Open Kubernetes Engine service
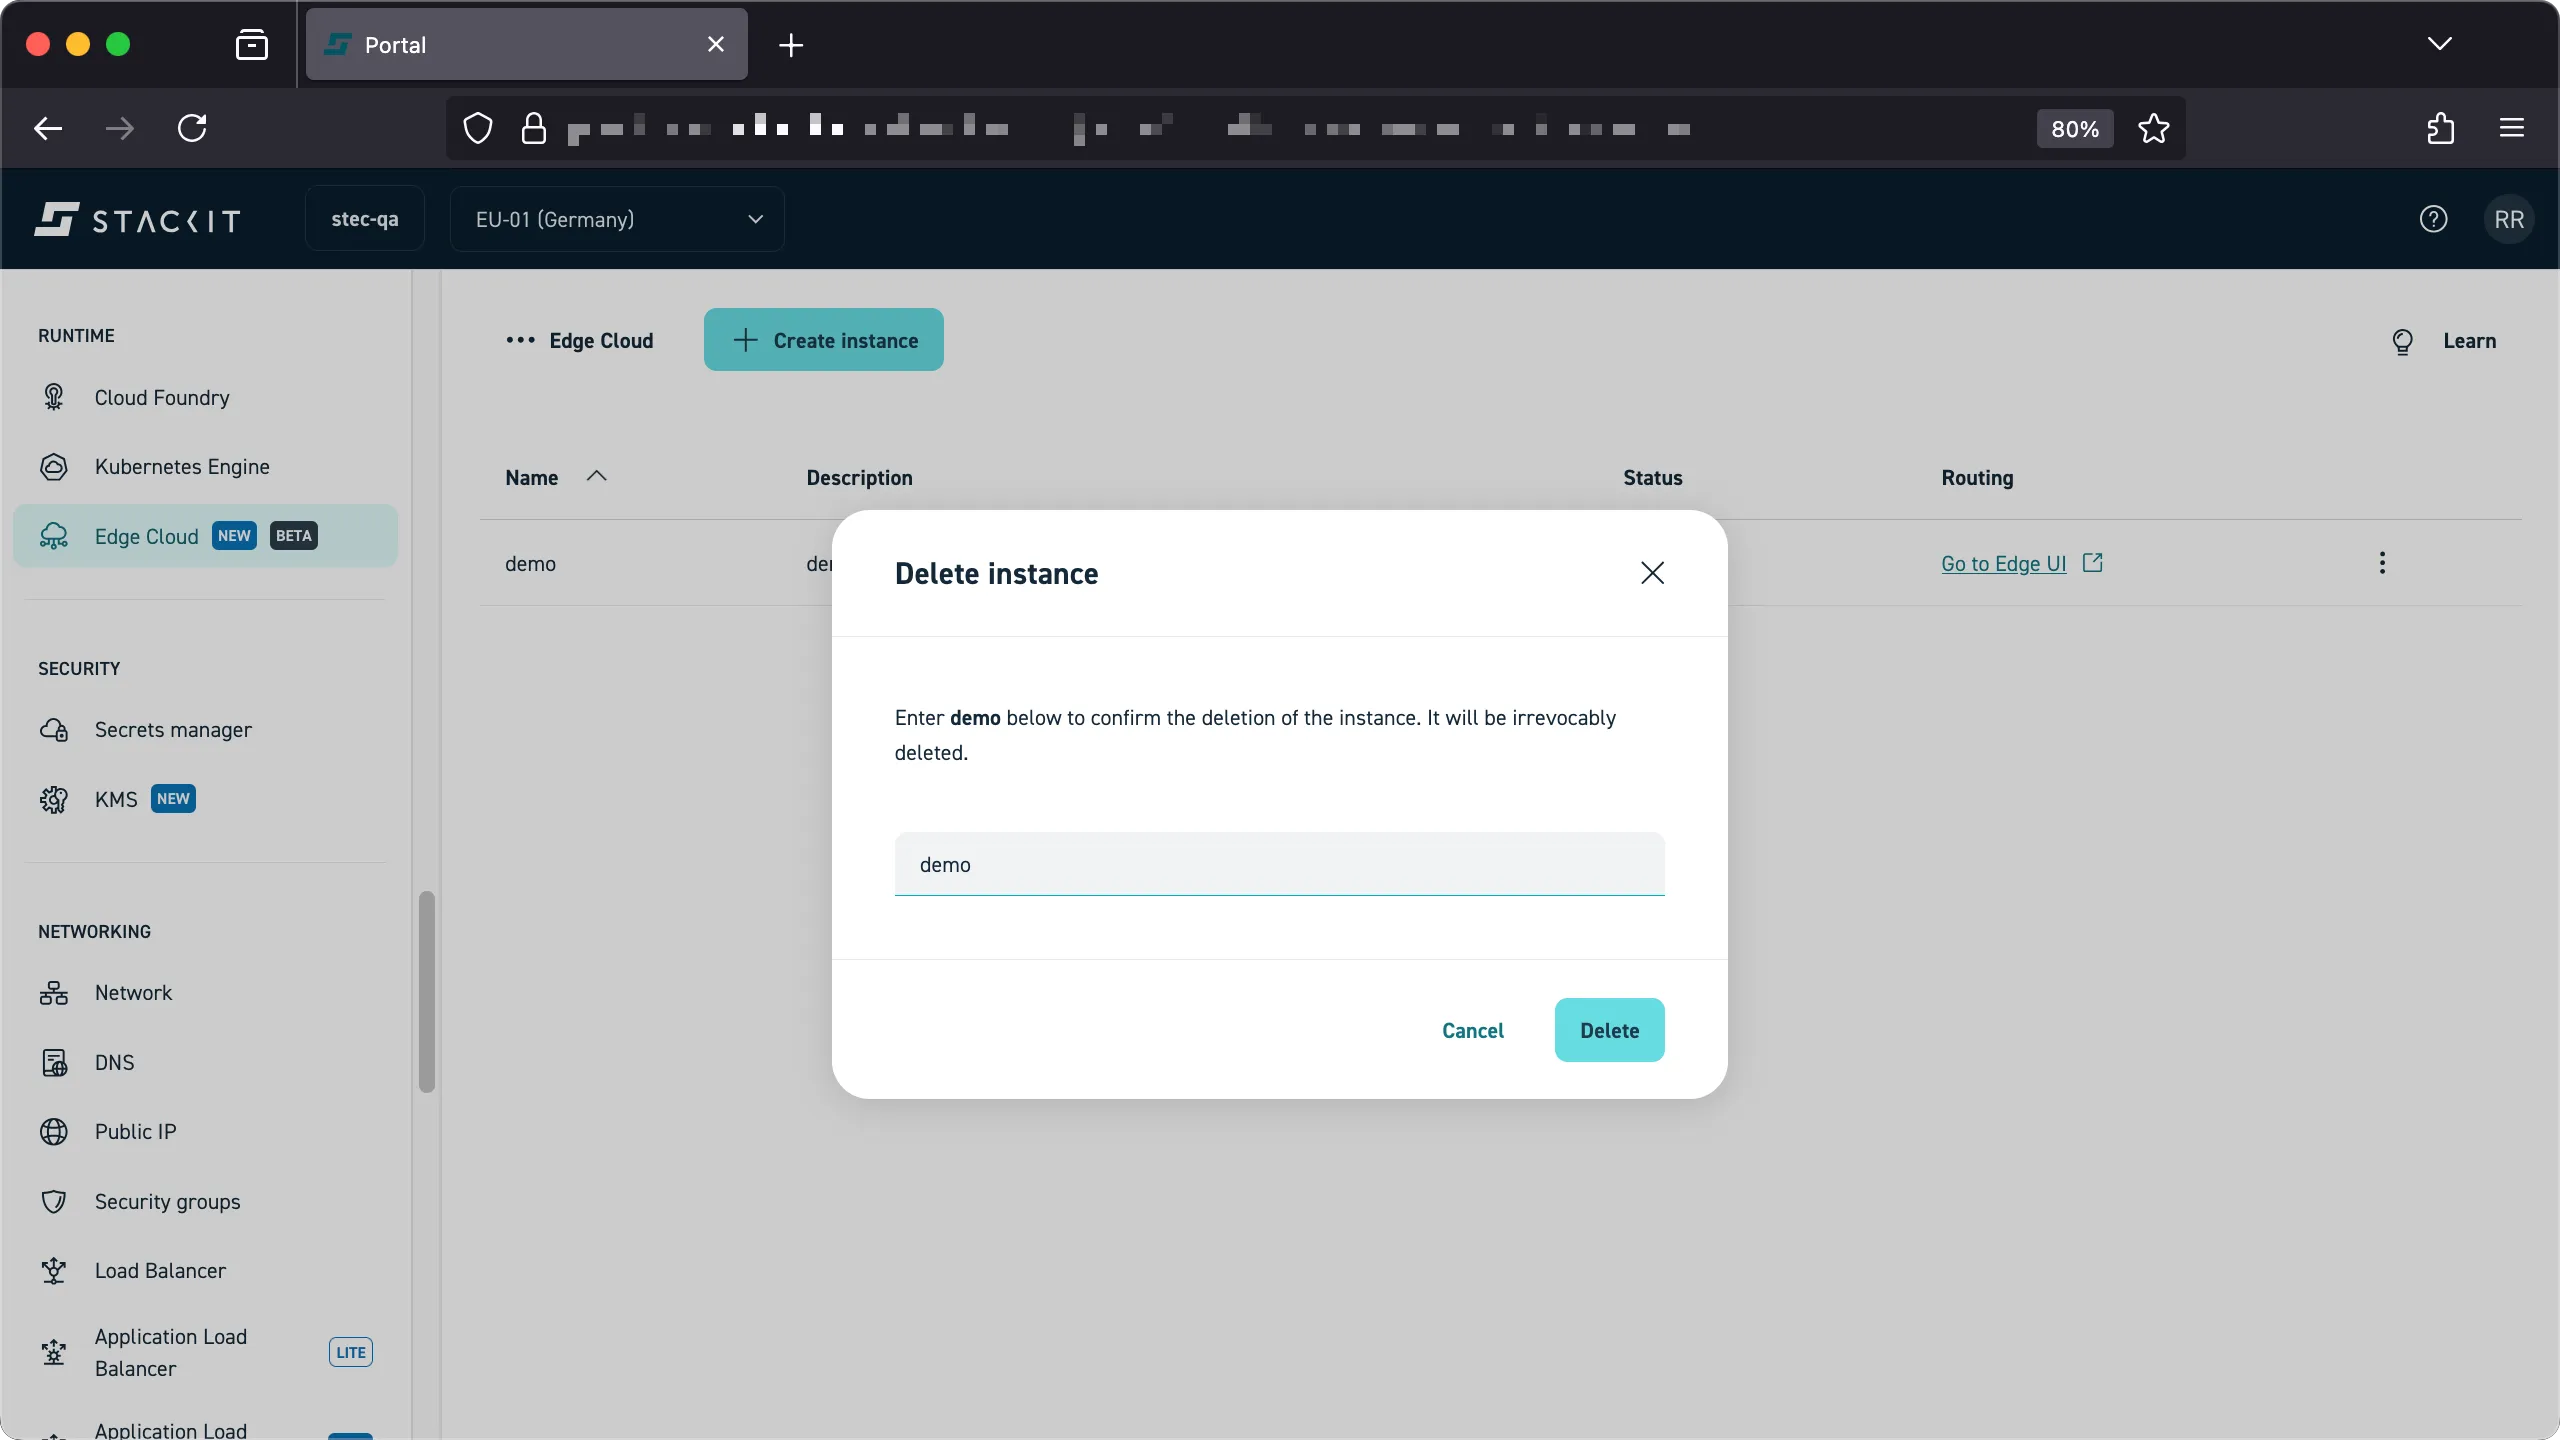This screenshot has height=1440, width=2560. 183,466
